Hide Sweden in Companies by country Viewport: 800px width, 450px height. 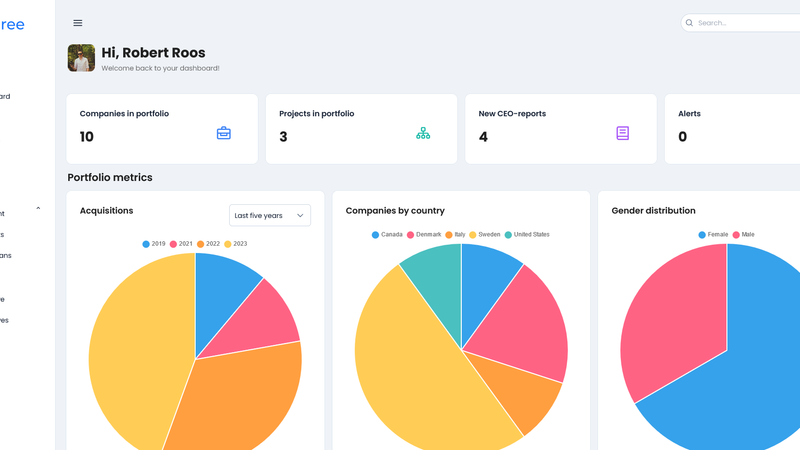484,235
